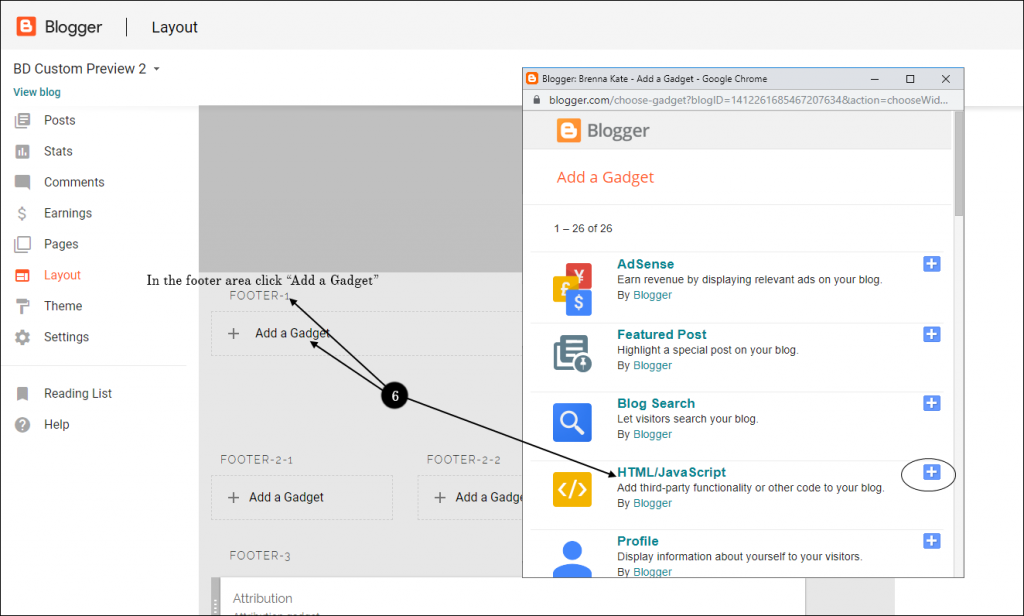This screenshot has height=616, width=1024.
Task: Go to the Stats section
Action: click(x=58, y=151)
